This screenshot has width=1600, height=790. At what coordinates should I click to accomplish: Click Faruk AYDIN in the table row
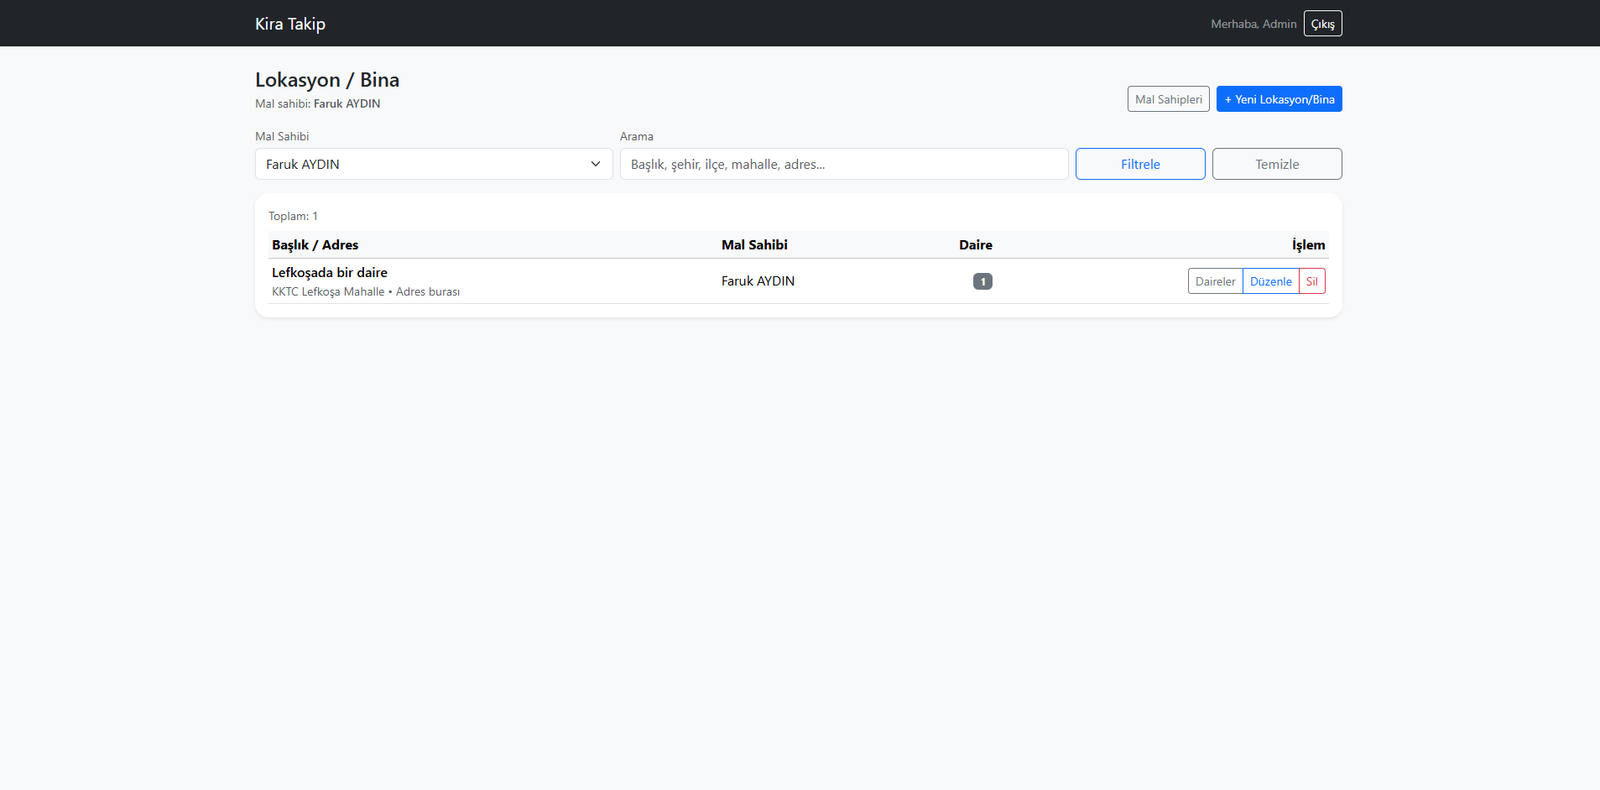point(757,282)
